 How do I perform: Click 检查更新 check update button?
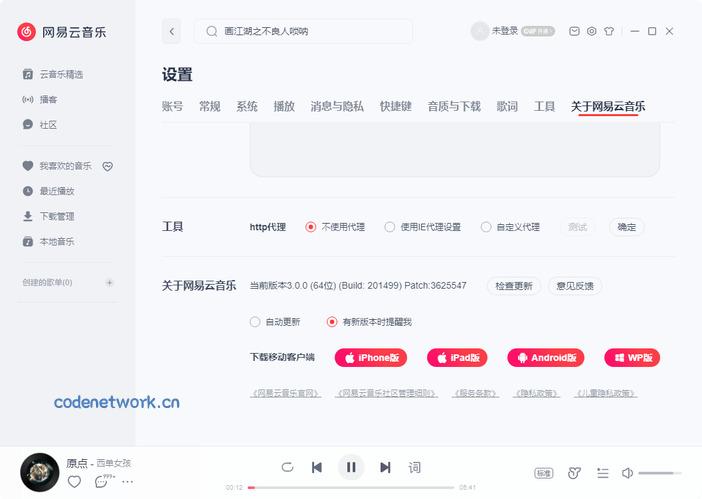click(x=514, y=286)
